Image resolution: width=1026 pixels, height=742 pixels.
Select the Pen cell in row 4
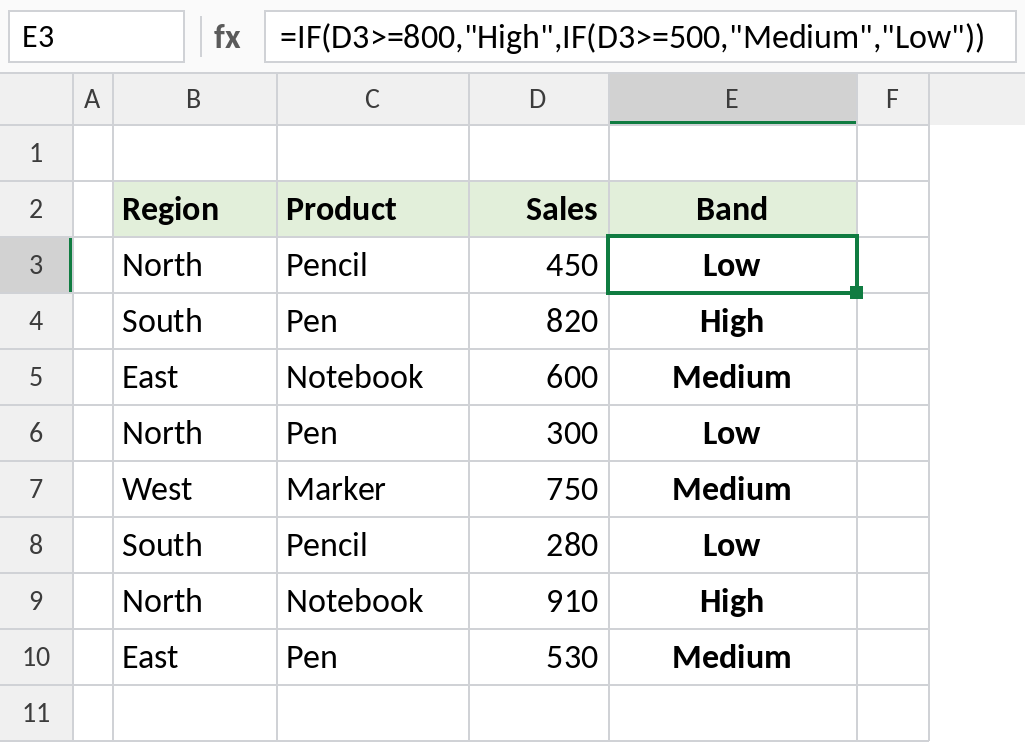[373, 321]
